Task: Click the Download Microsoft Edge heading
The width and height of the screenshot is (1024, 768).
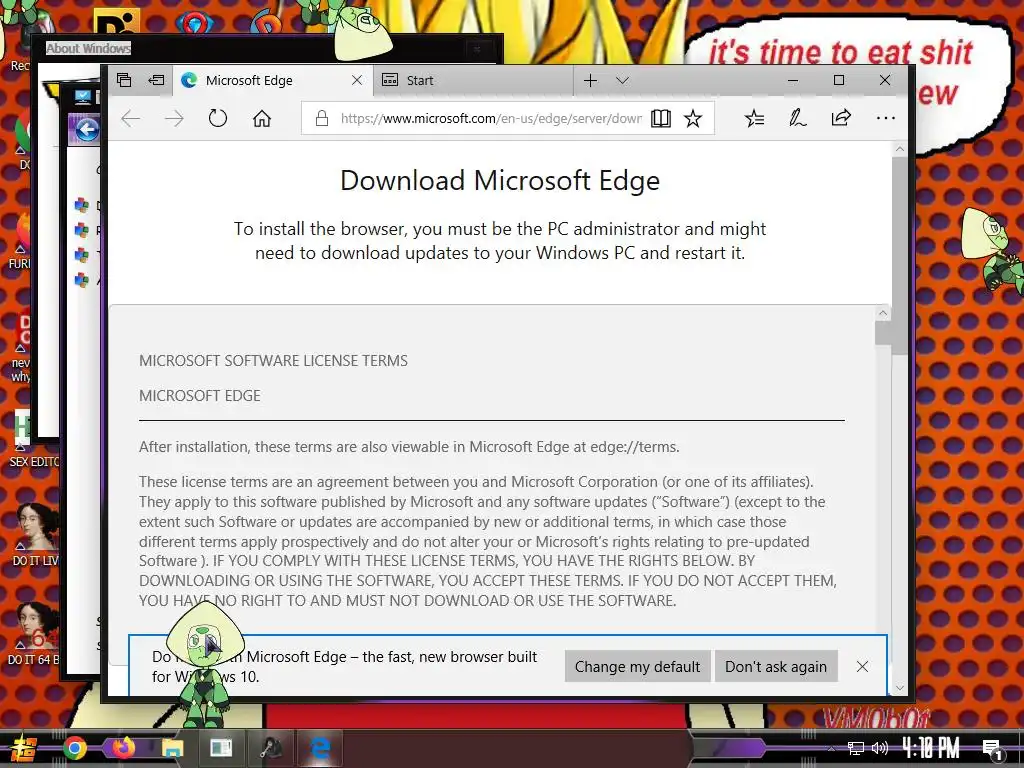Action: [500, 180]
